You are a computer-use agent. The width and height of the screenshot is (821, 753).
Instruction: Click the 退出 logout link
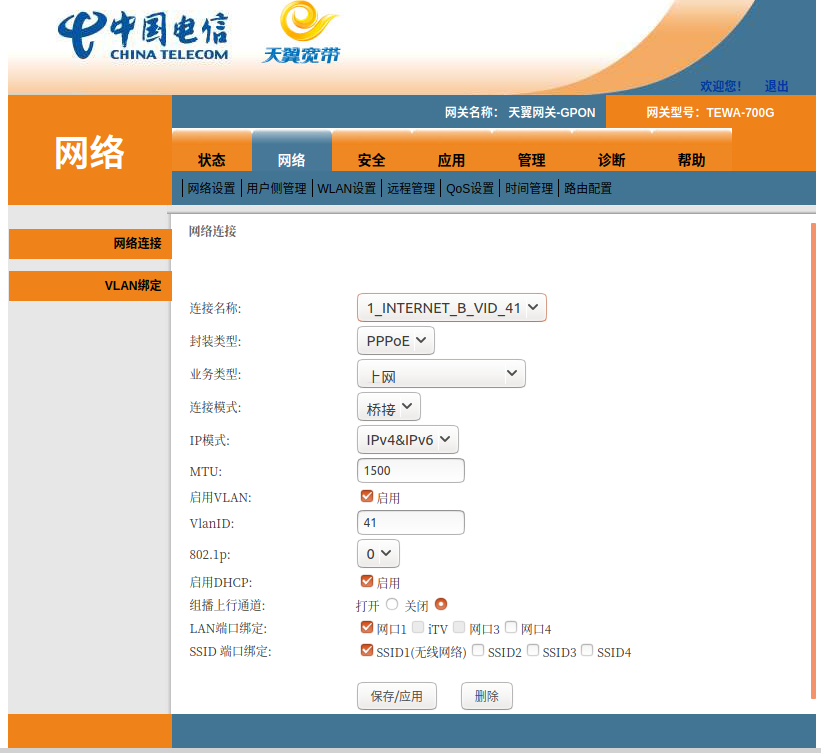coord(776,86)
